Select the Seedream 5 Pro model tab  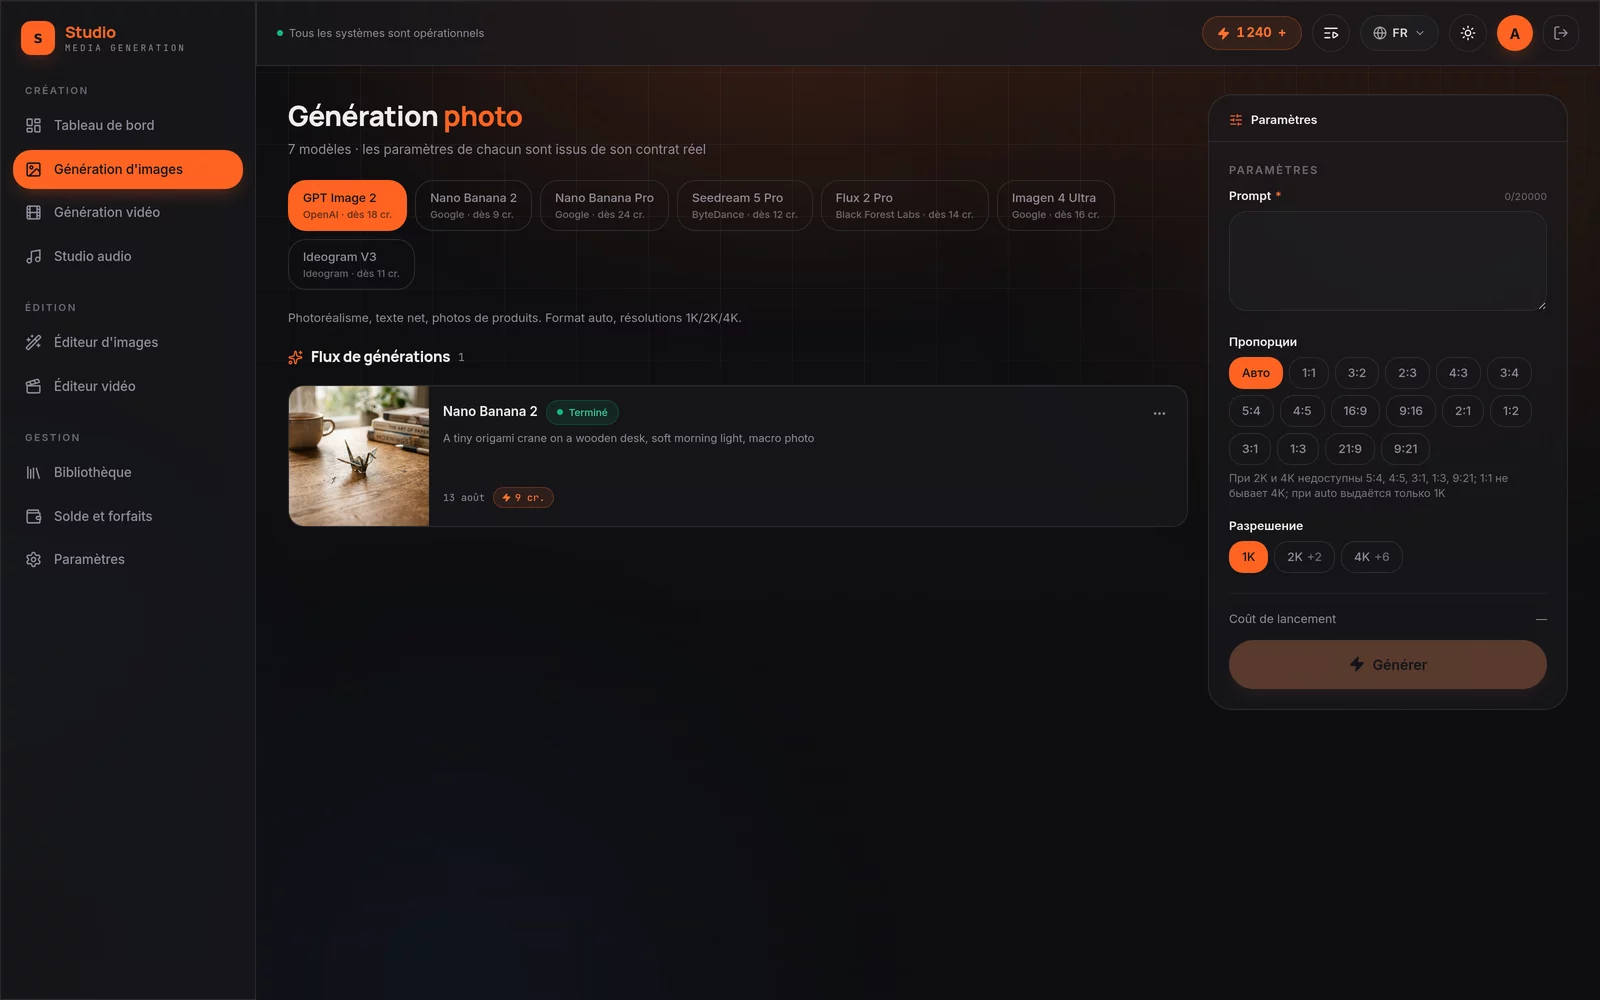click(744, 205)
